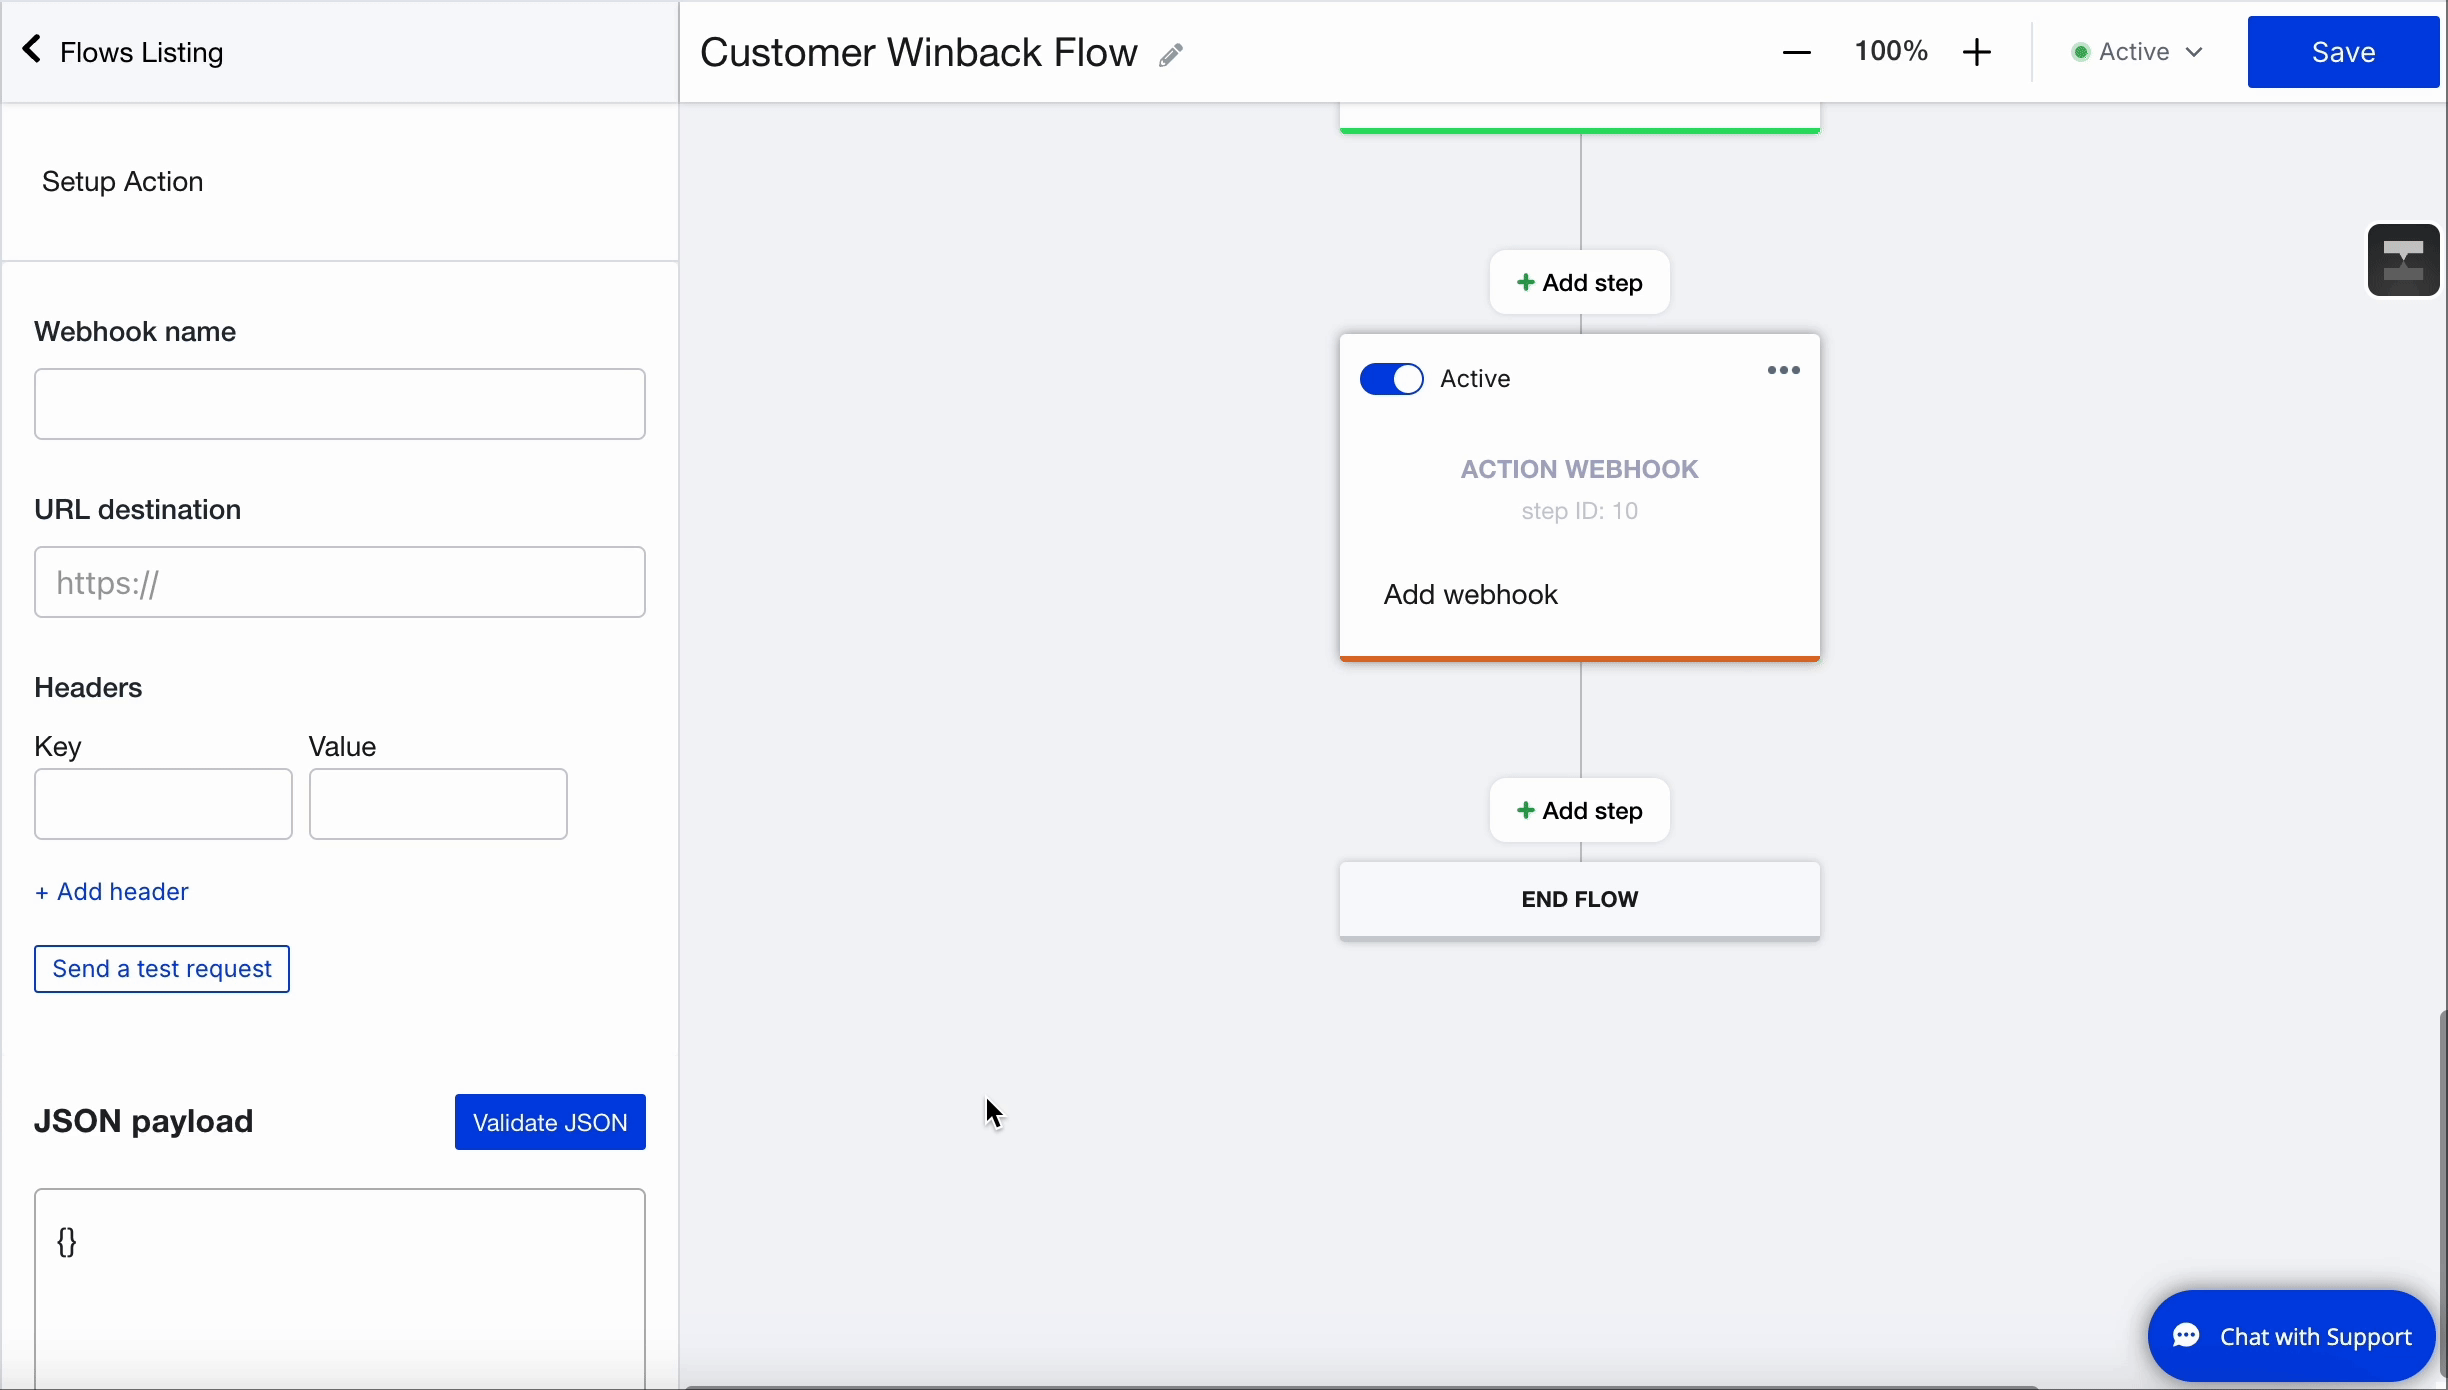Edit the flow name with the pencil icon
This screenshot has width=2448, height=1390.
(1171, 55)
